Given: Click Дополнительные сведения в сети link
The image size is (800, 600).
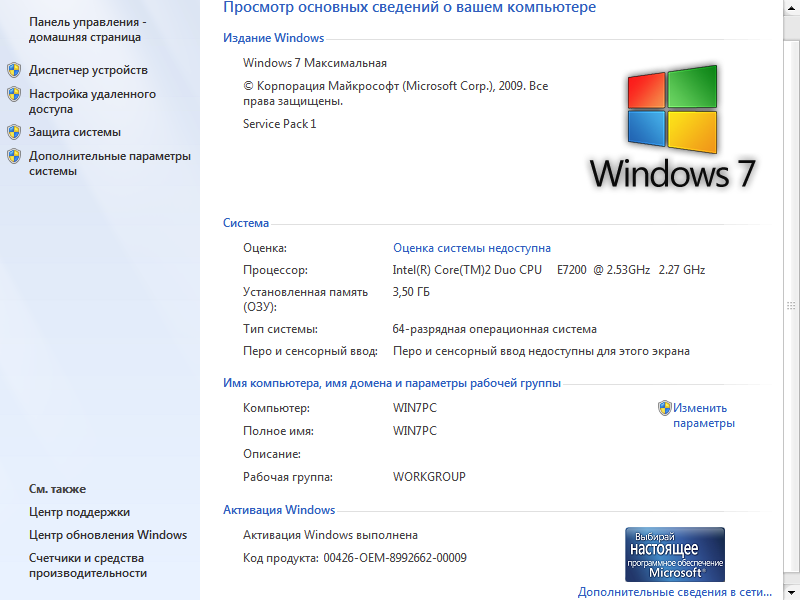Looking at the screenshot, I should 674,592.
